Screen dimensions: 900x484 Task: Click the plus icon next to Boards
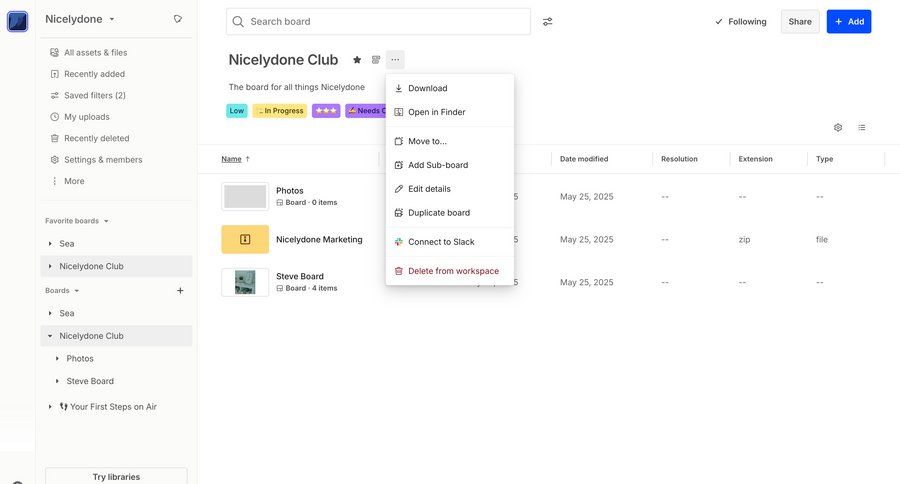tap(180, 291)
